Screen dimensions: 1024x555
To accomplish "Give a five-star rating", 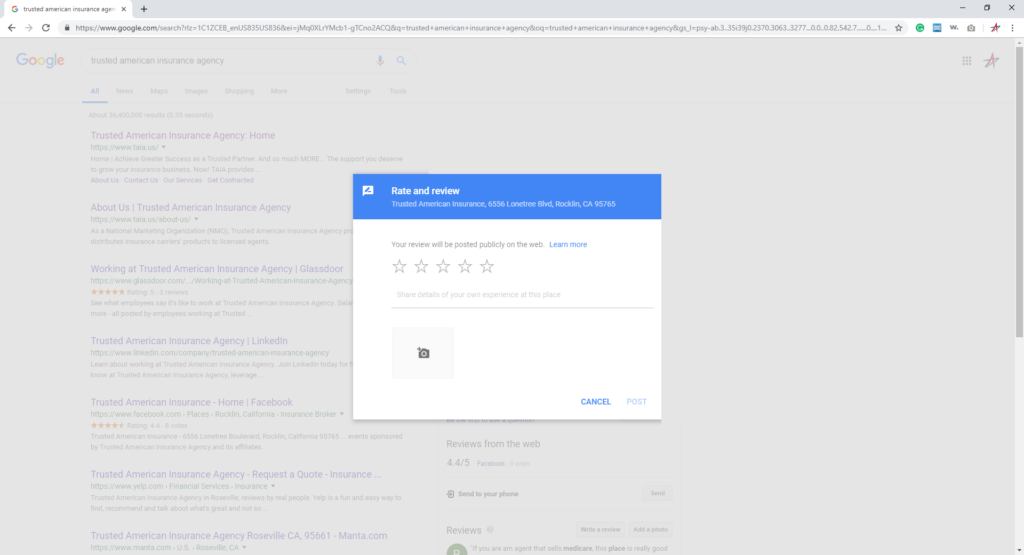I will pos(487,266).
